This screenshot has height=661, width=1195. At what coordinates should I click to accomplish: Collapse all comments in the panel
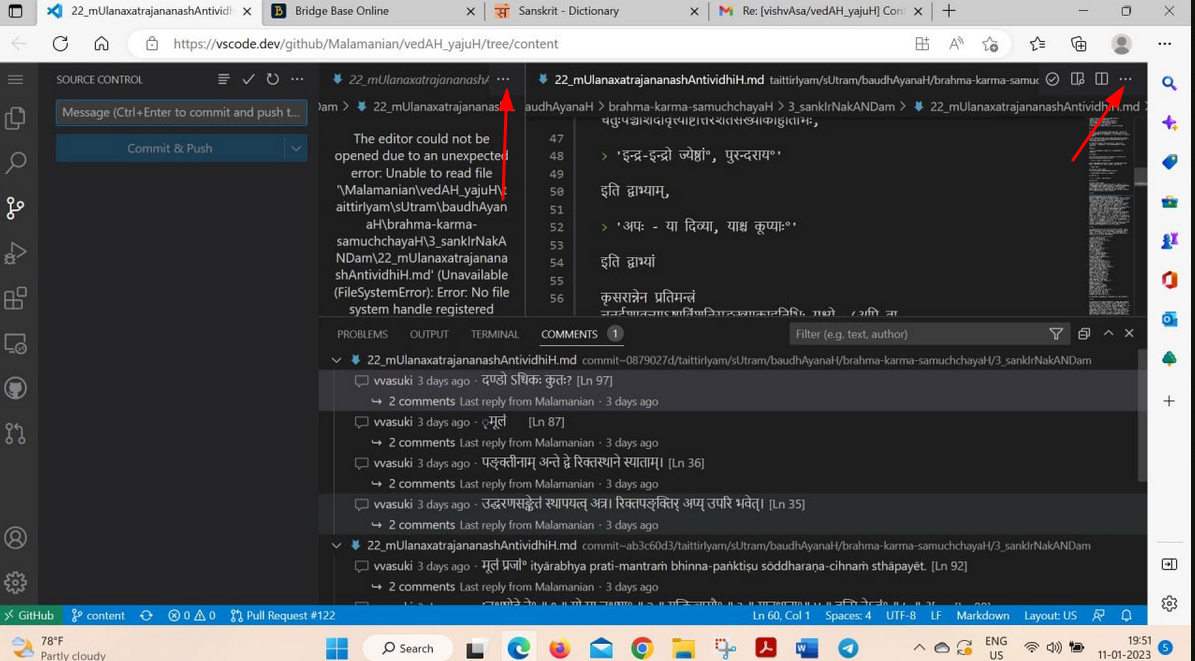pos(1084,334)
